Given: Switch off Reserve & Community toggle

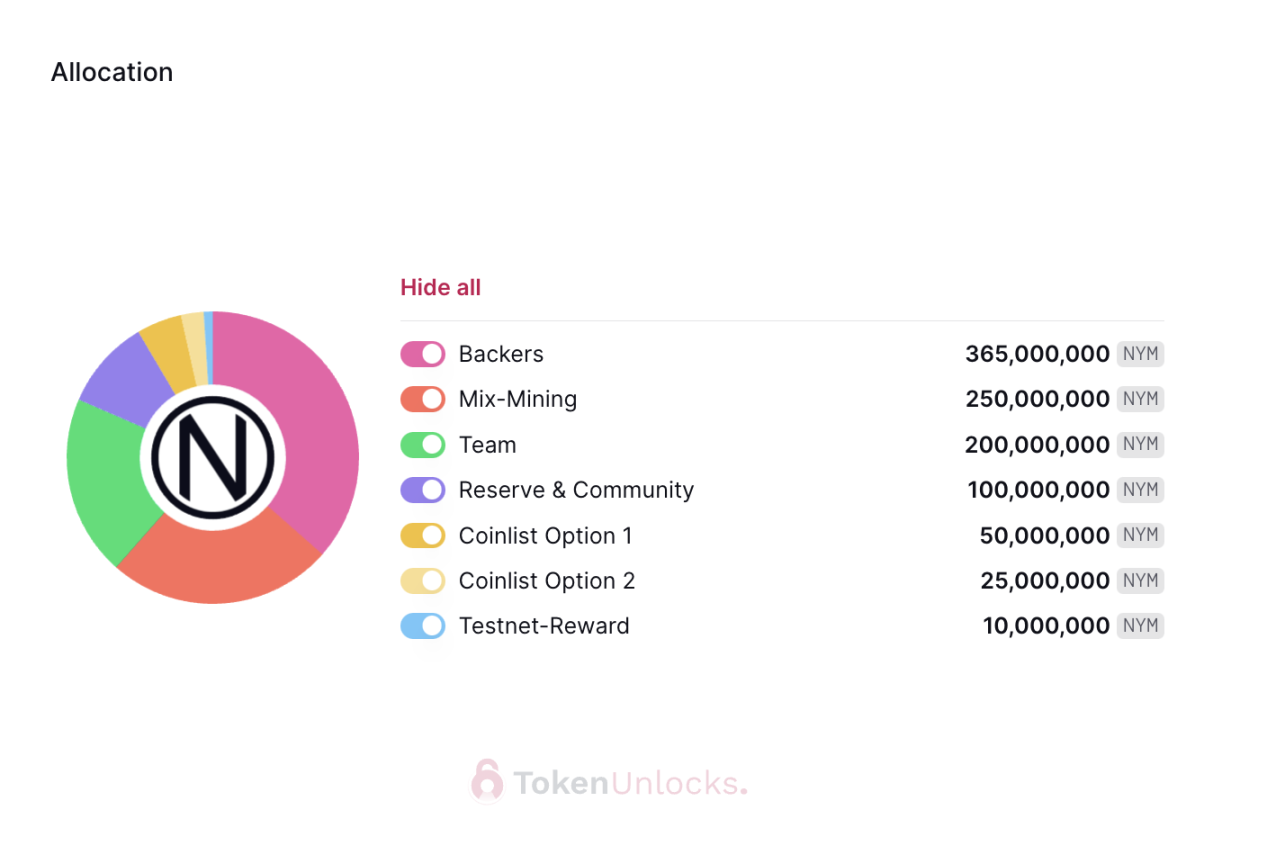Looking at the screenshot, I should click(423, 490).
